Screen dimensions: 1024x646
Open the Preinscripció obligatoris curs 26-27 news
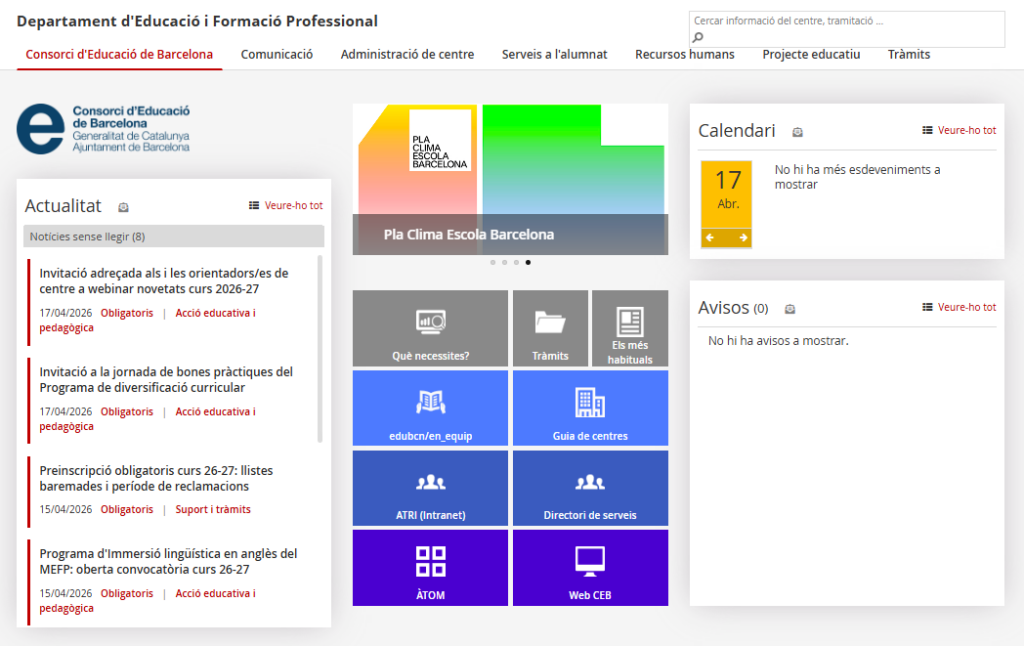(156, 478)
